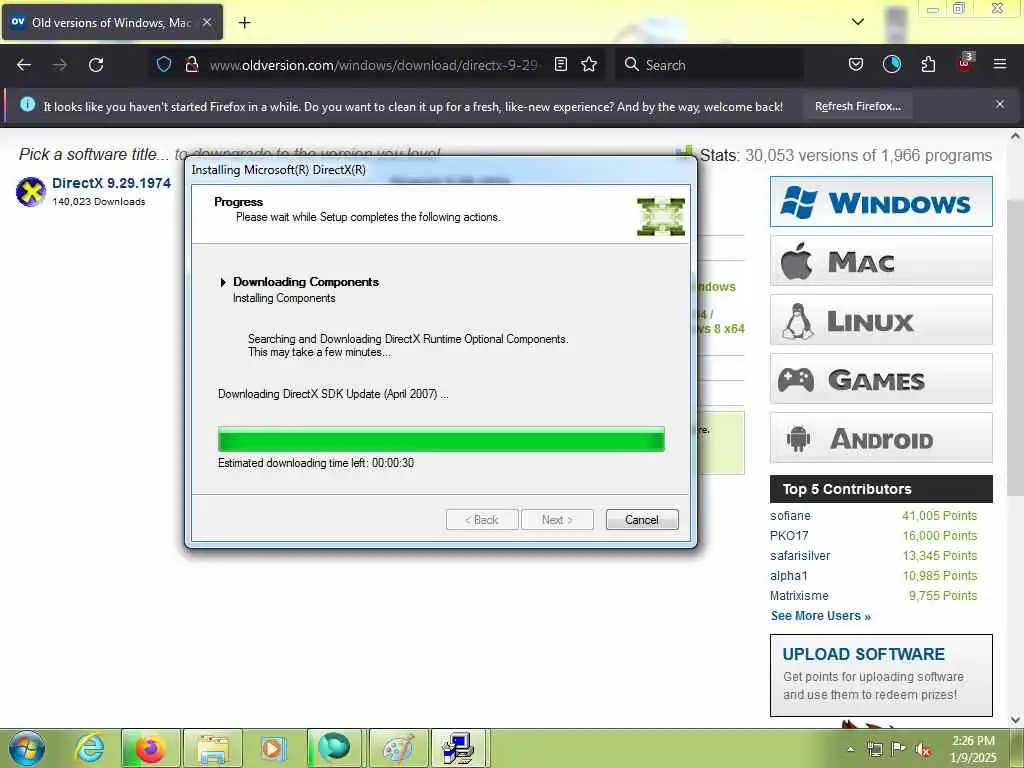Show hidden tray icons arrow
Image resolution: width=1024 pixels, height=768 pixels.
click(850, 749)
